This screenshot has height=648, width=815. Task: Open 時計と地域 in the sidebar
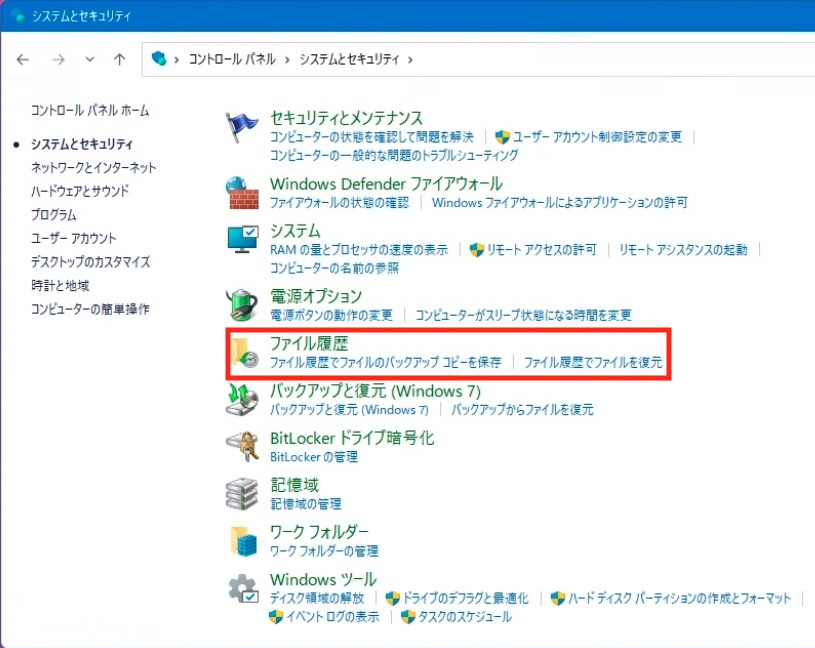(60, 285)
